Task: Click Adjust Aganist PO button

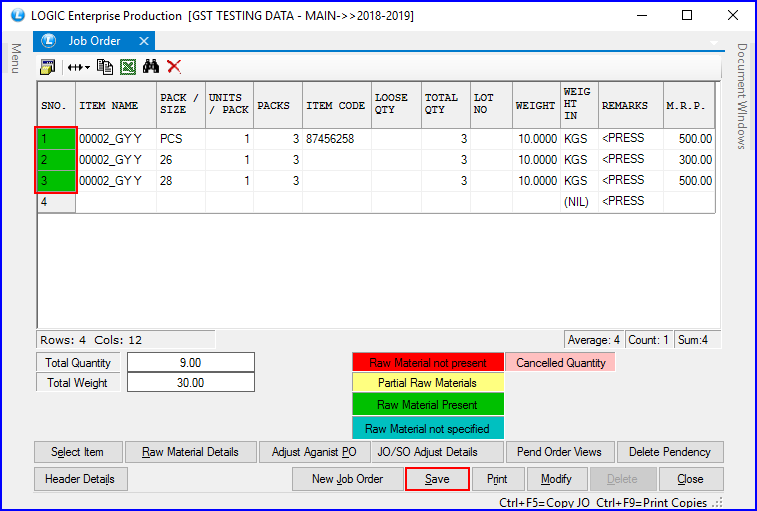Action: (x=315, y=452)
